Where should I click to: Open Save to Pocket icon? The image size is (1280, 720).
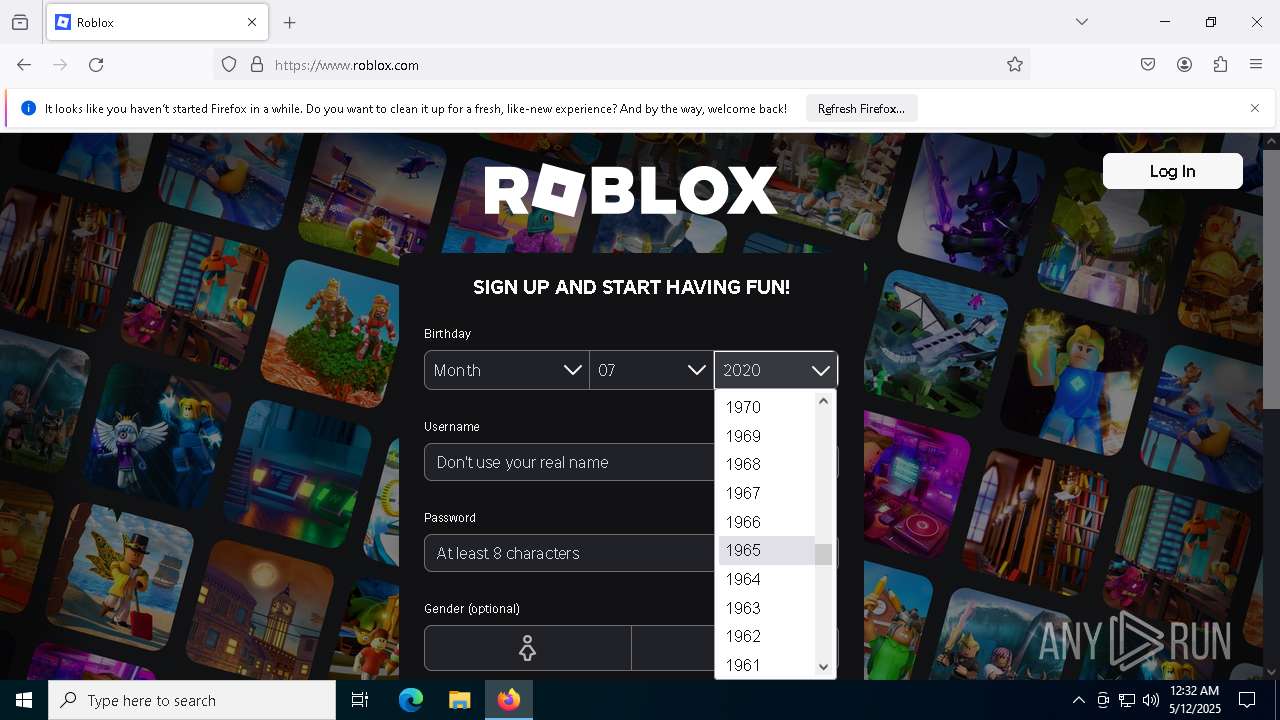1148,64
